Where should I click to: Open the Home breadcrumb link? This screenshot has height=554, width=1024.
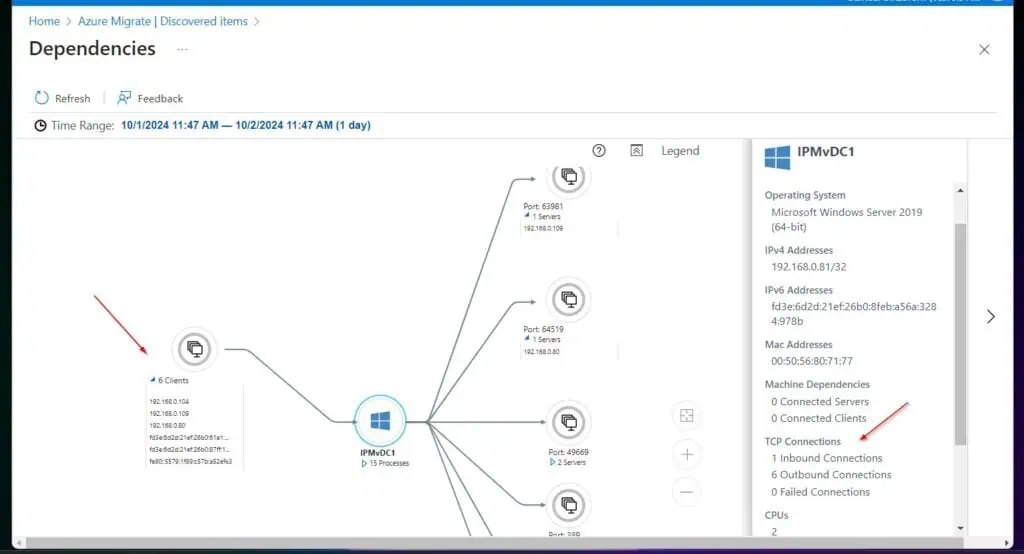click(44, 21)
